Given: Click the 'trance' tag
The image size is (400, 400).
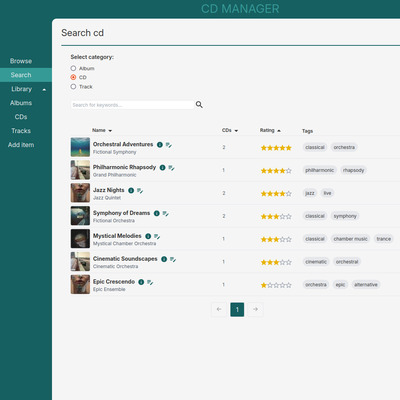Looking at the screenshot, I should point(384,239).
